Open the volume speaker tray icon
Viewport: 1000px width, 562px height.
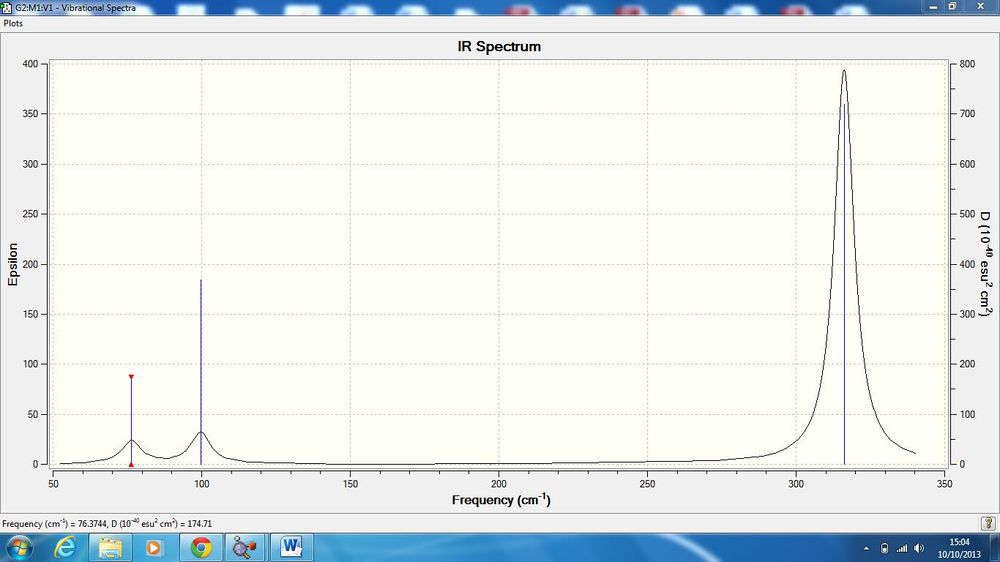click(x=919, y=548)
